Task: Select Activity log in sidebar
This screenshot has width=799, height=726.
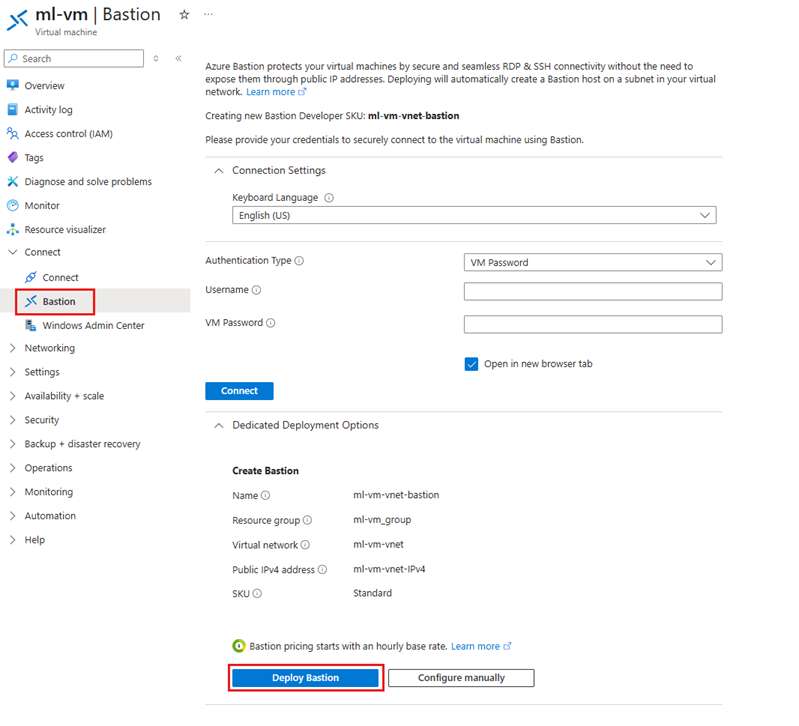Action: [x=48, y=110]
